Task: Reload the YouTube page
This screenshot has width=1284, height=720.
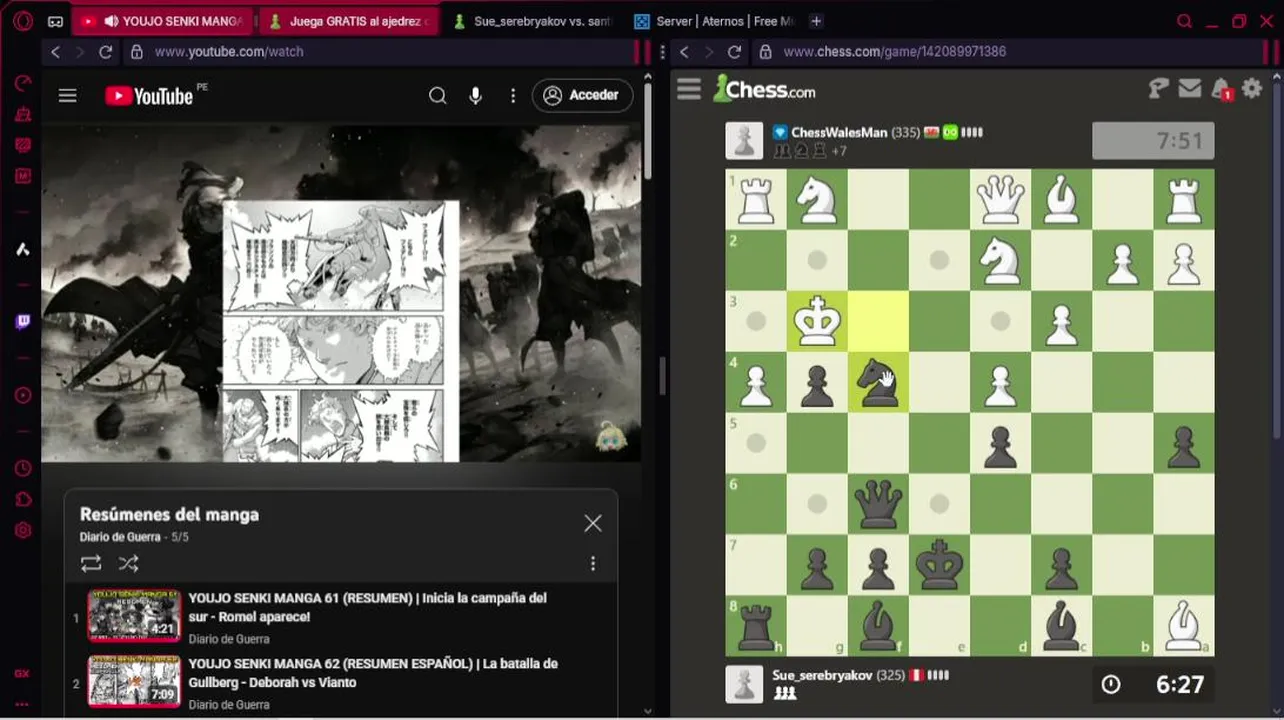Action: tap(105, 52)
